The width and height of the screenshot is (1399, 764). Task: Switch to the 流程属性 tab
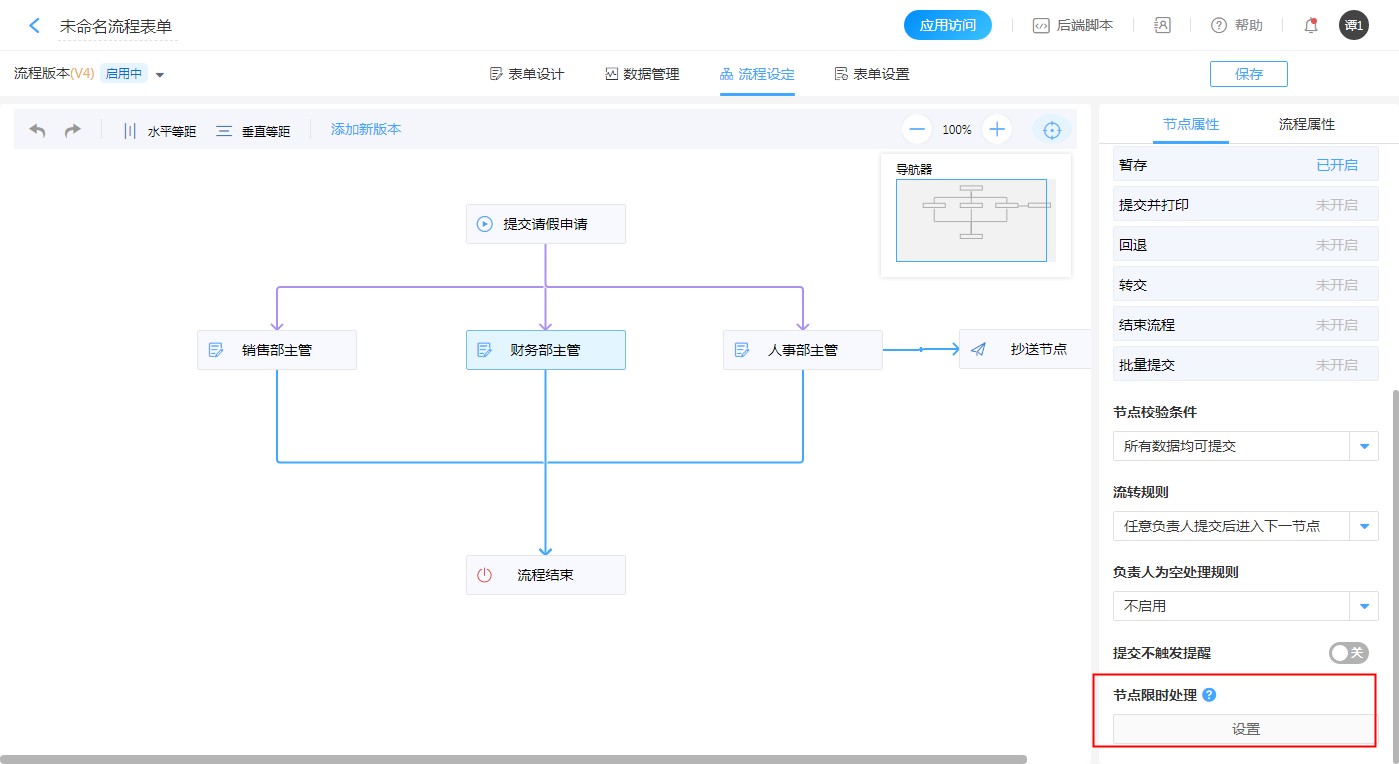[x=1306, y=125]
